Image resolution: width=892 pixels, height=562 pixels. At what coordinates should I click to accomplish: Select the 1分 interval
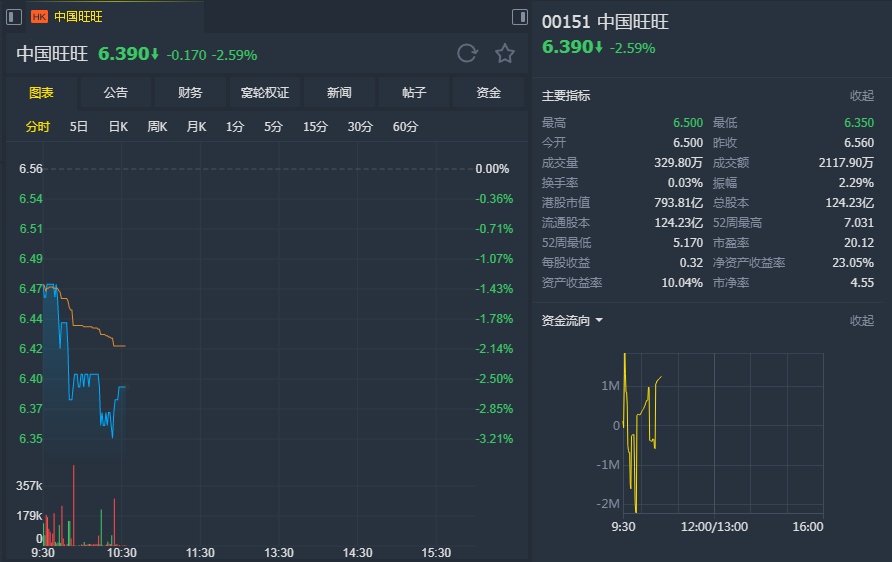[x=234, y=126]
